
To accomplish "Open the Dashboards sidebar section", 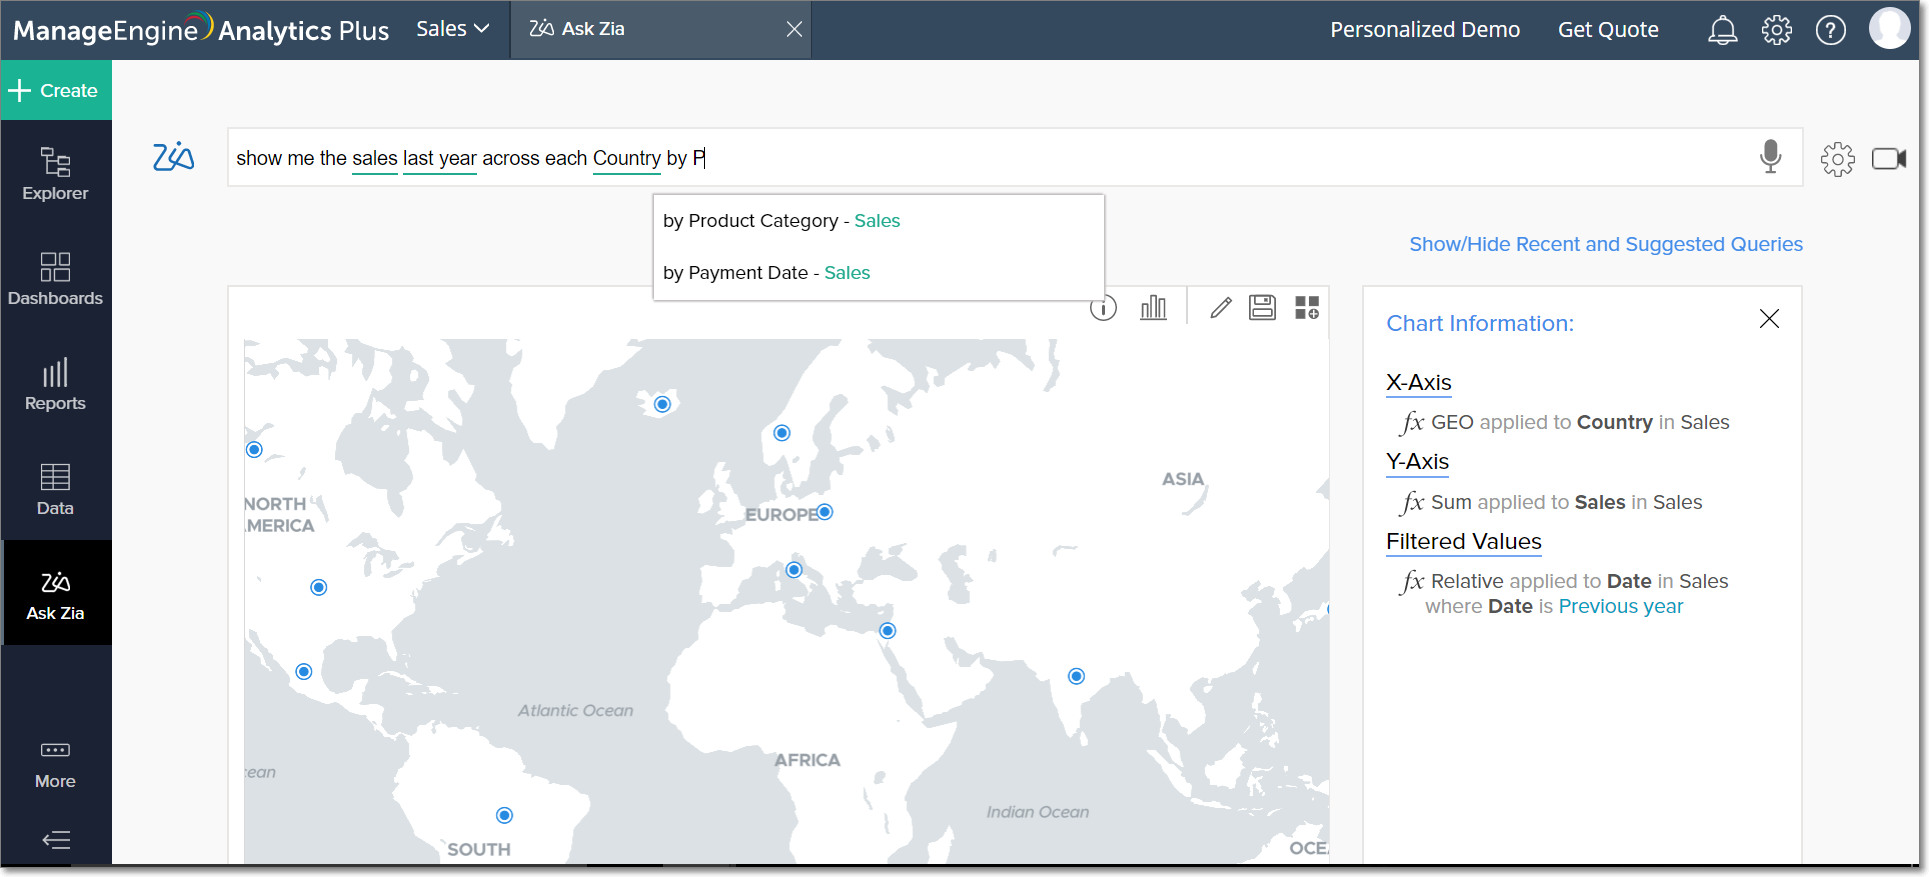I will (x=55, y=278).
